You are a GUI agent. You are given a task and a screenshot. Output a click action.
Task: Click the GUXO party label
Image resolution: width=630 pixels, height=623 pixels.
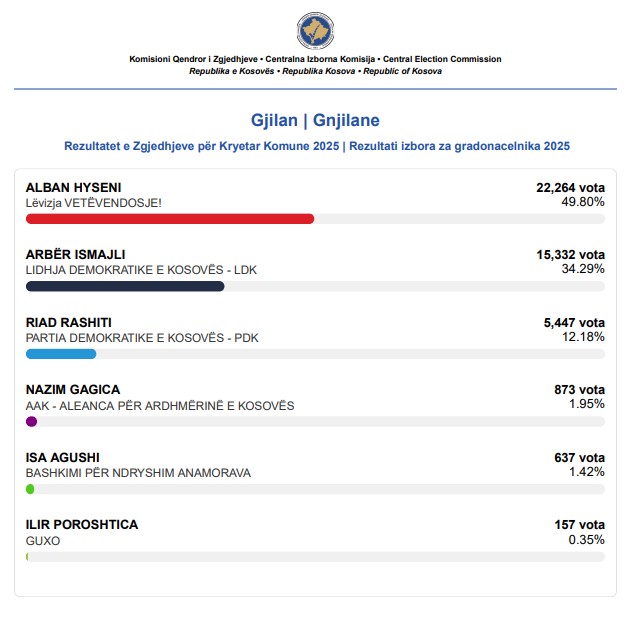point(43,540)
